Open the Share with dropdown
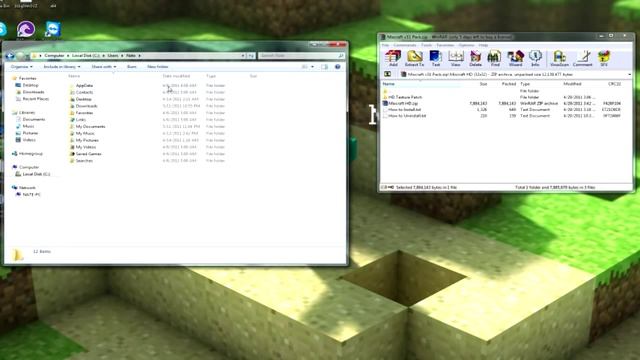Image resolution: width=640 pixels, height=360 pixels. (104, 67)
